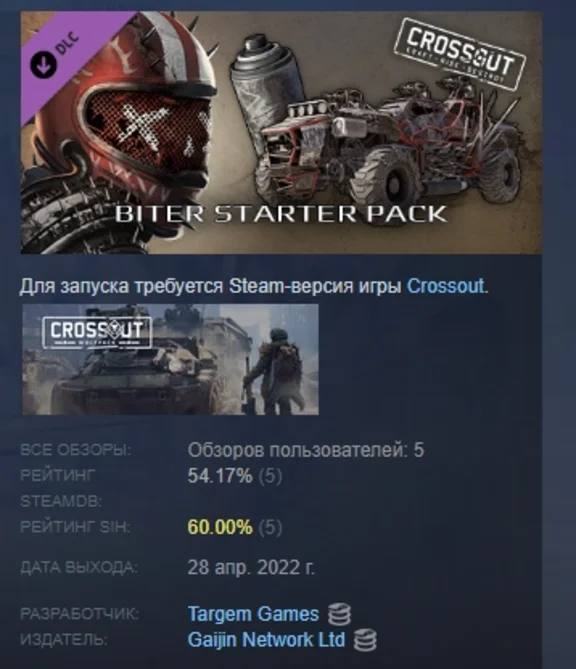Click the coin stack icon beside Gaijin Network Ltd

point(365,640)
